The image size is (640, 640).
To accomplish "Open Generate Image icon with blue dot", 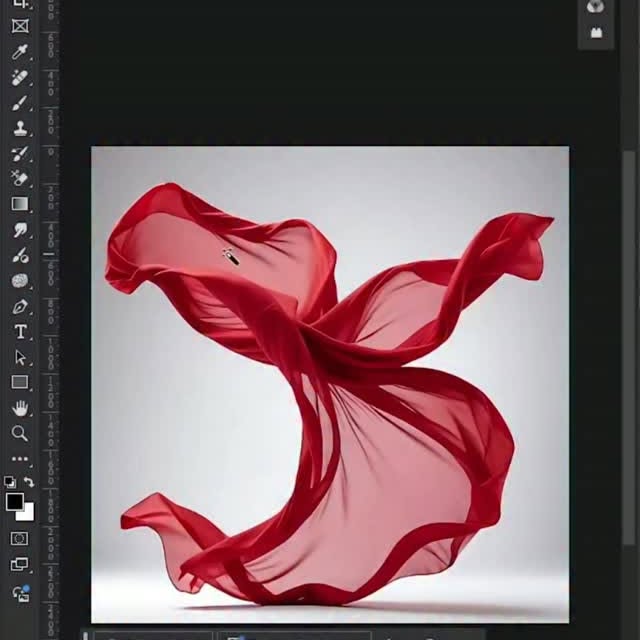I will tap(21, 593).
